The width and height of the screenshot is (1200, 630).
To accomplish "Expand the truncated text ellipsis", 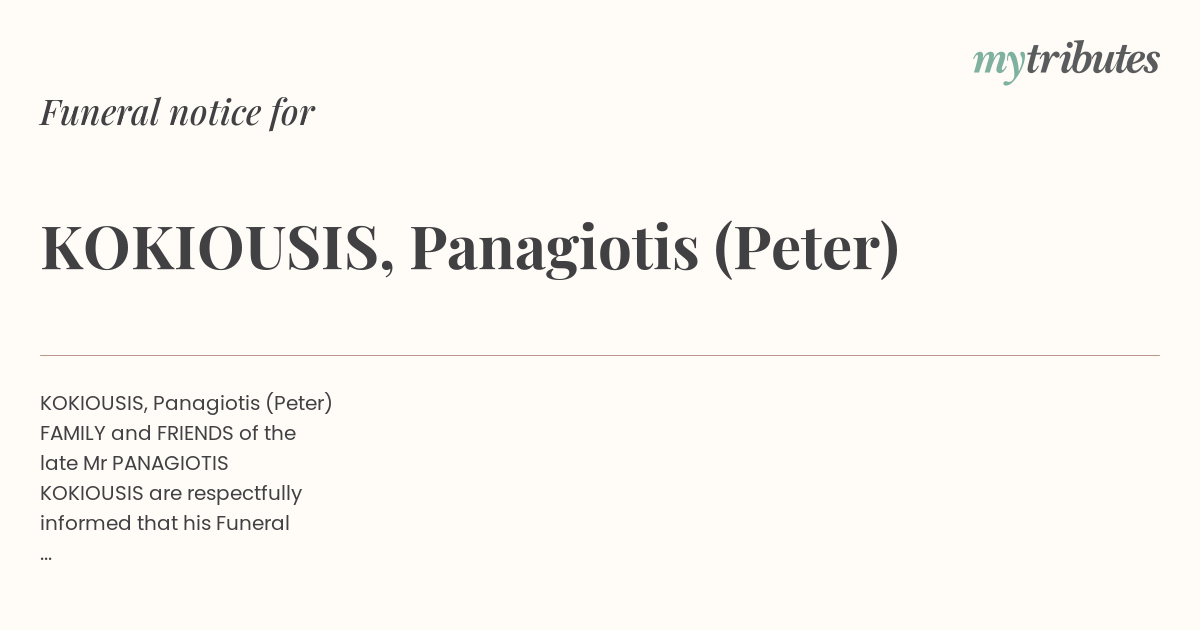I will (x=46, y=557).
